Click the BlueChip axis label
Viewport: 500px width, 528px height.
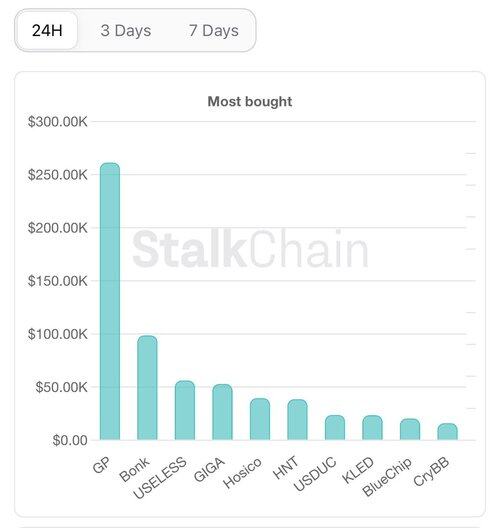[387, 476]
